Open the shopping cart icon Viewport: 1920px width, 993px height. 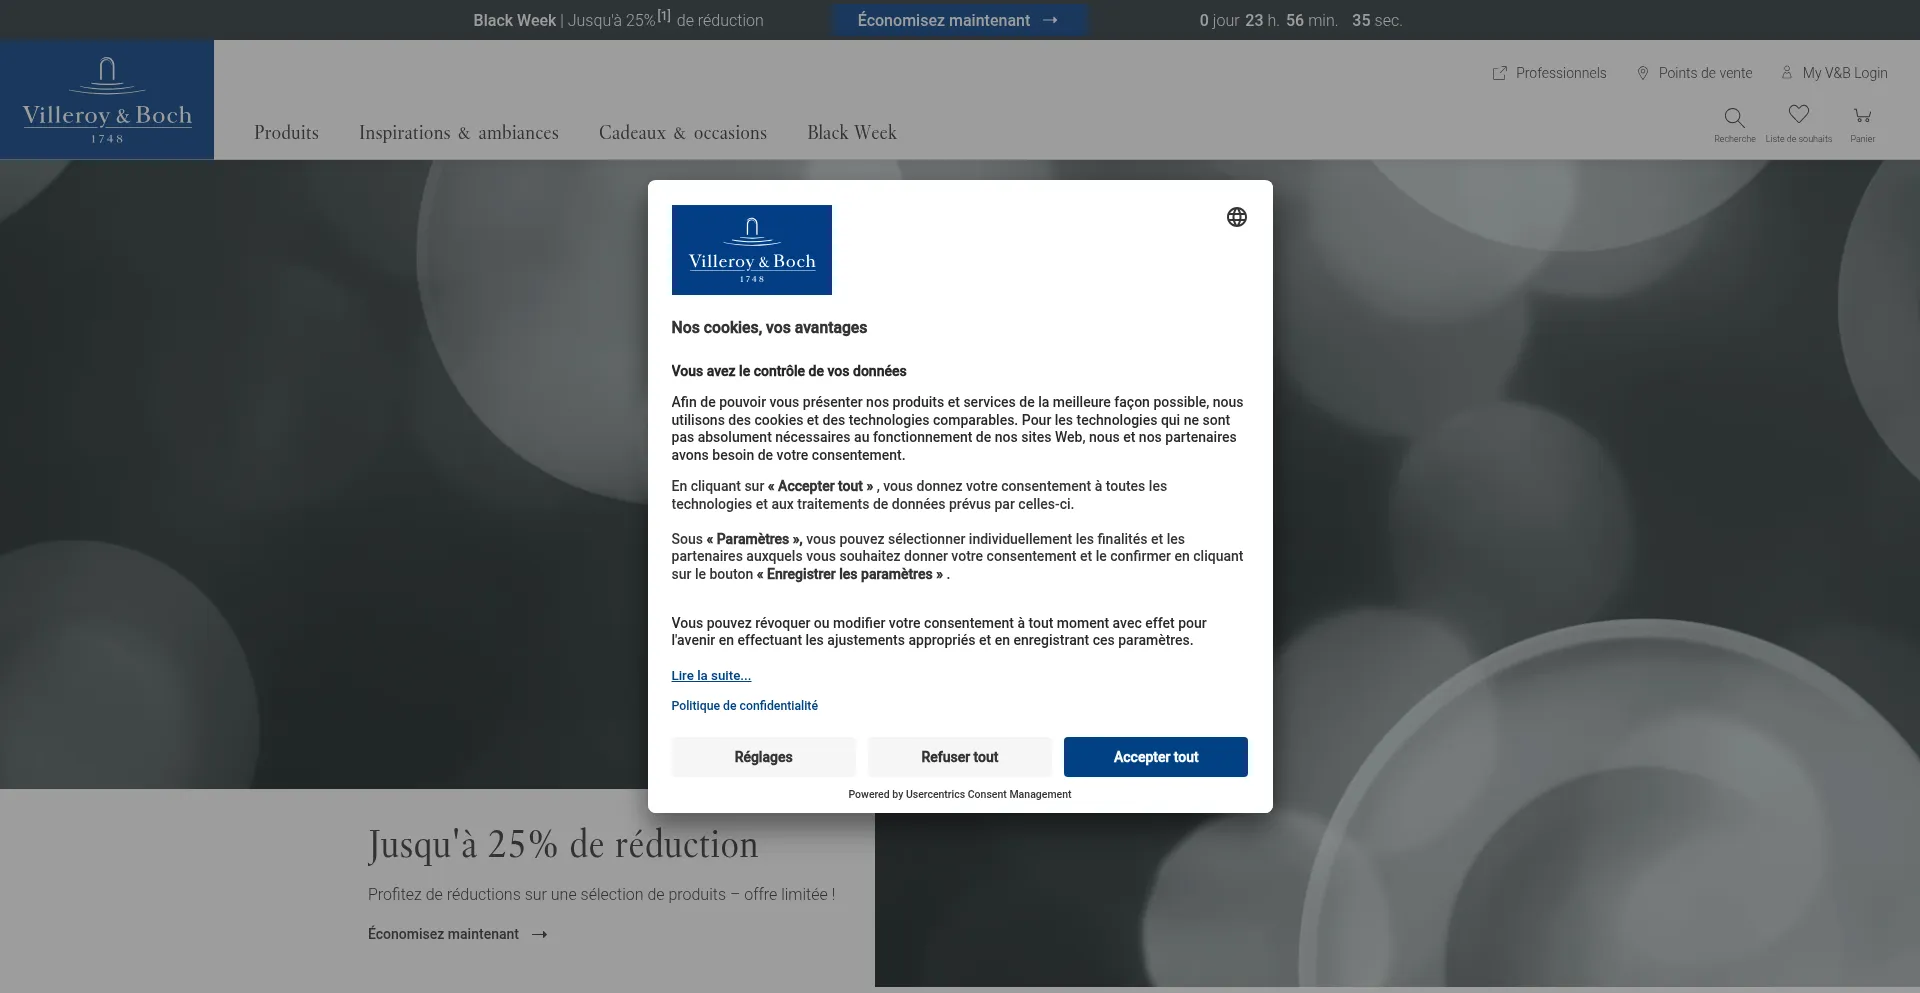(x=1862, y=116)
